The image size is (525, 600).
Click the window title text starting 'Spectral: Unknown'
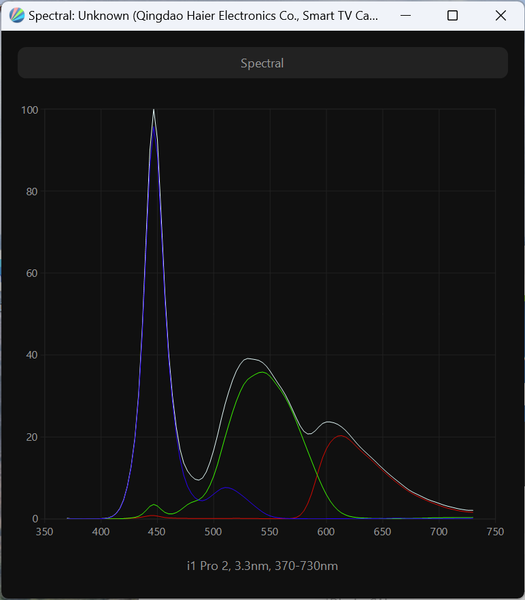click(203, 16)
